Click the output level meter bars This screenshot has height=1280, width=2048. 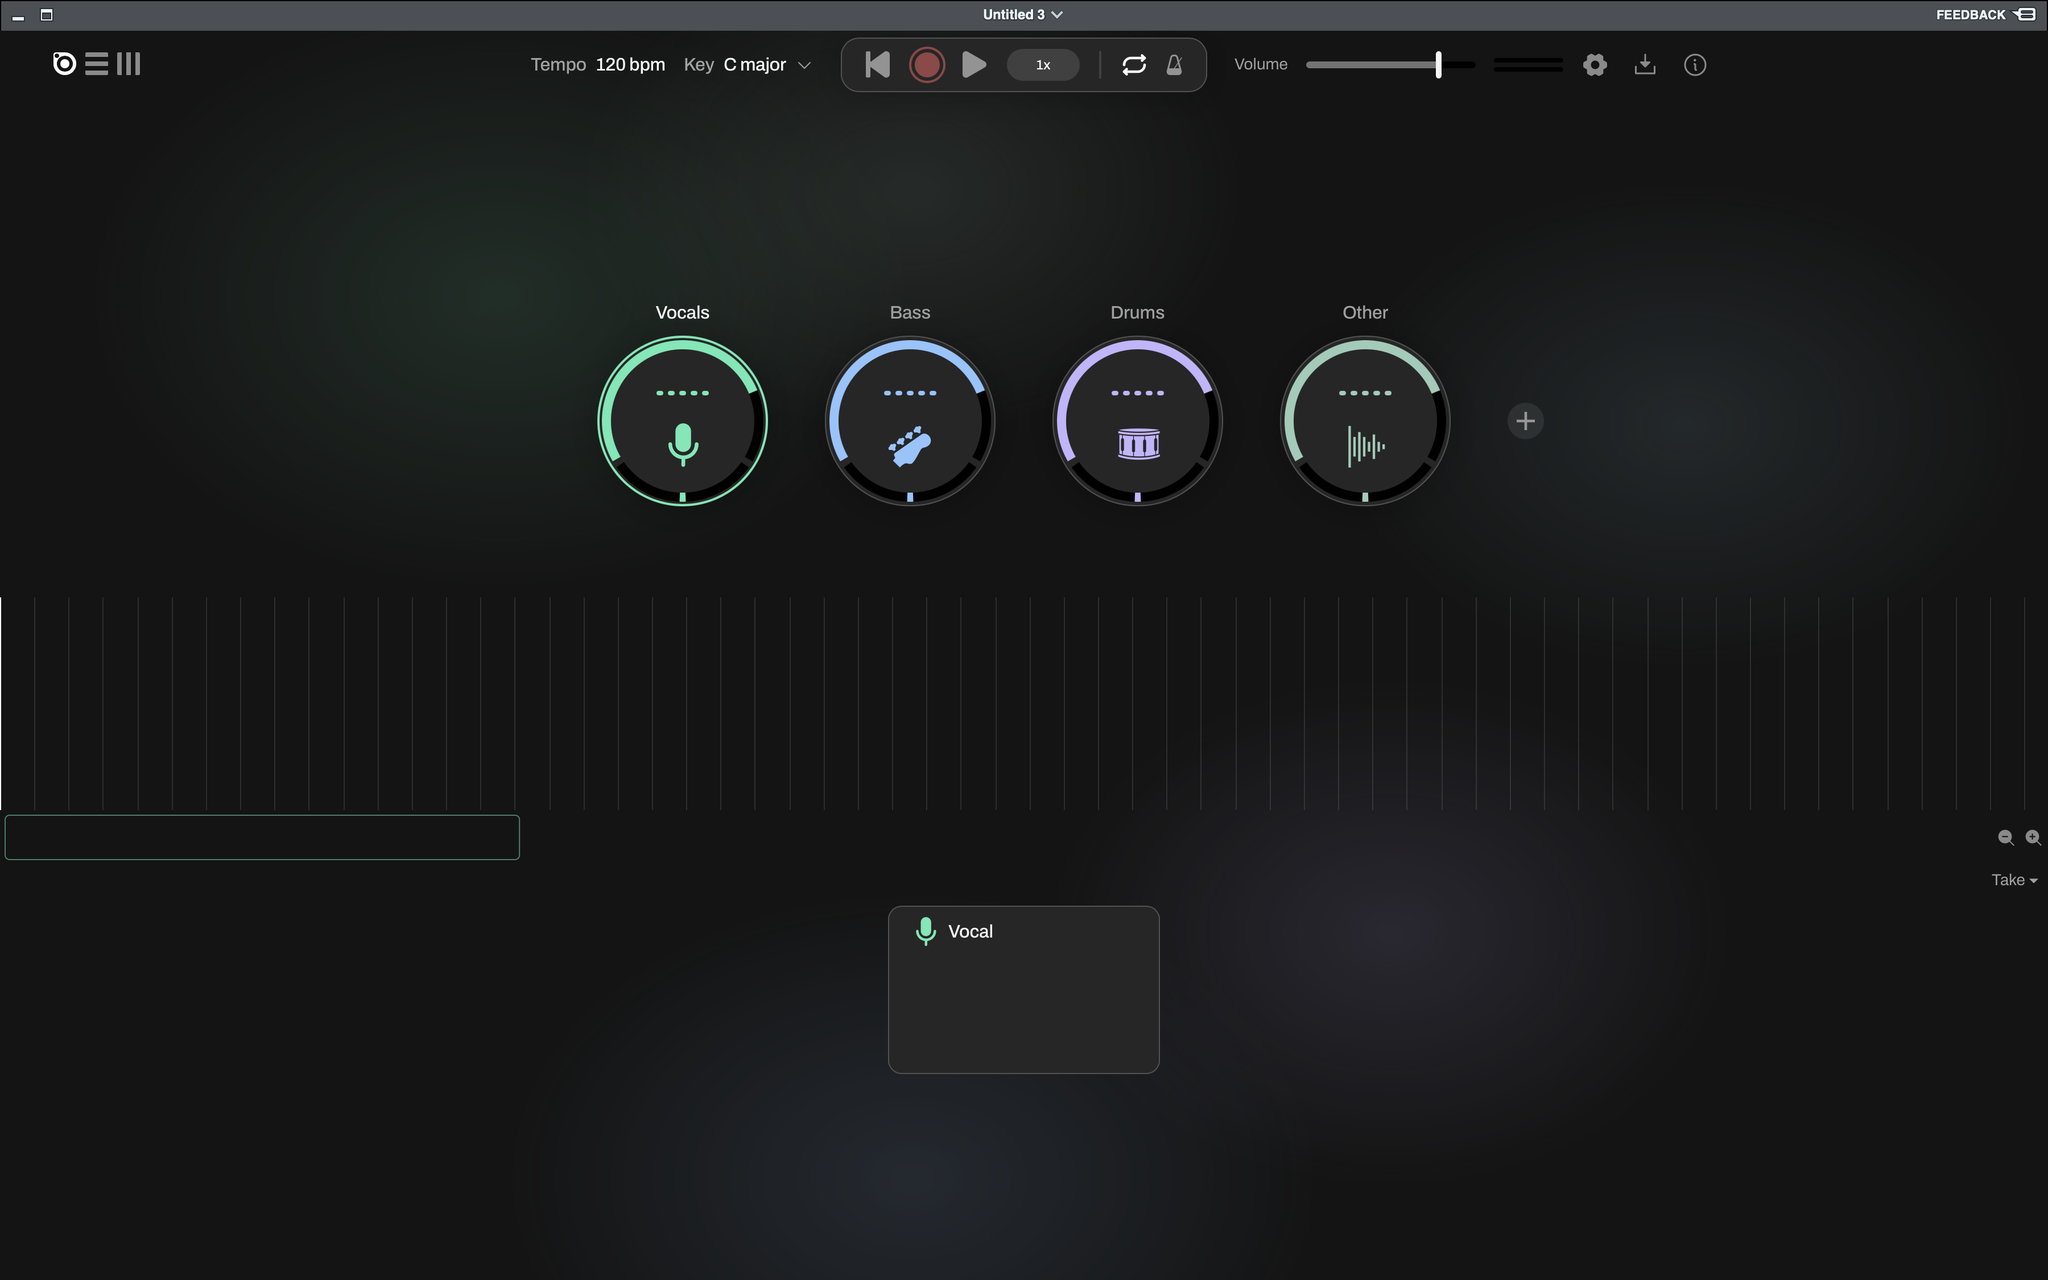1528,65
